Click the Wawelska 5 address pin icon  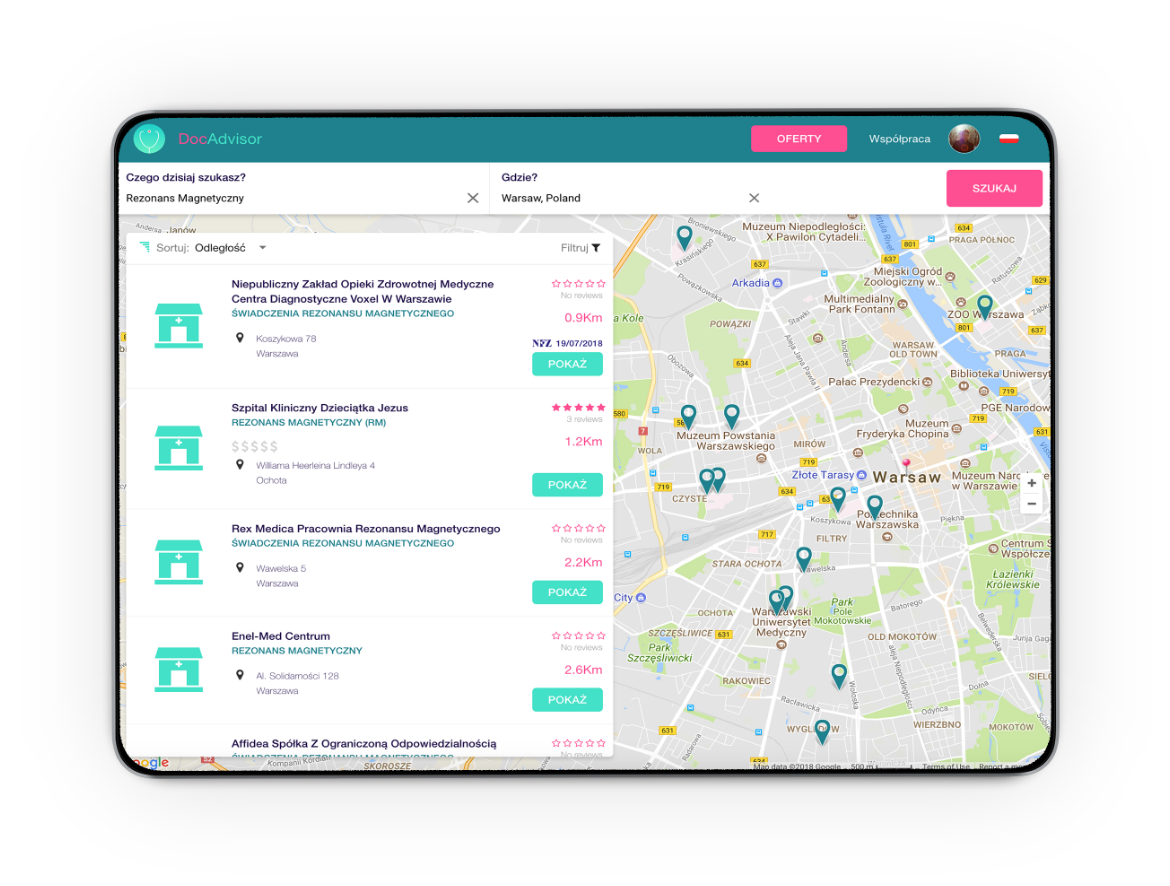(240, 568)
